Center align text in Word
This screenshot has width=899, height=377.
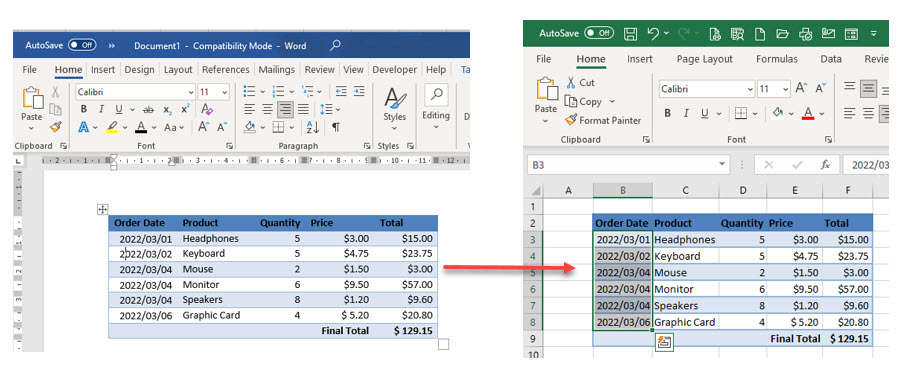[x=267, y=109]
